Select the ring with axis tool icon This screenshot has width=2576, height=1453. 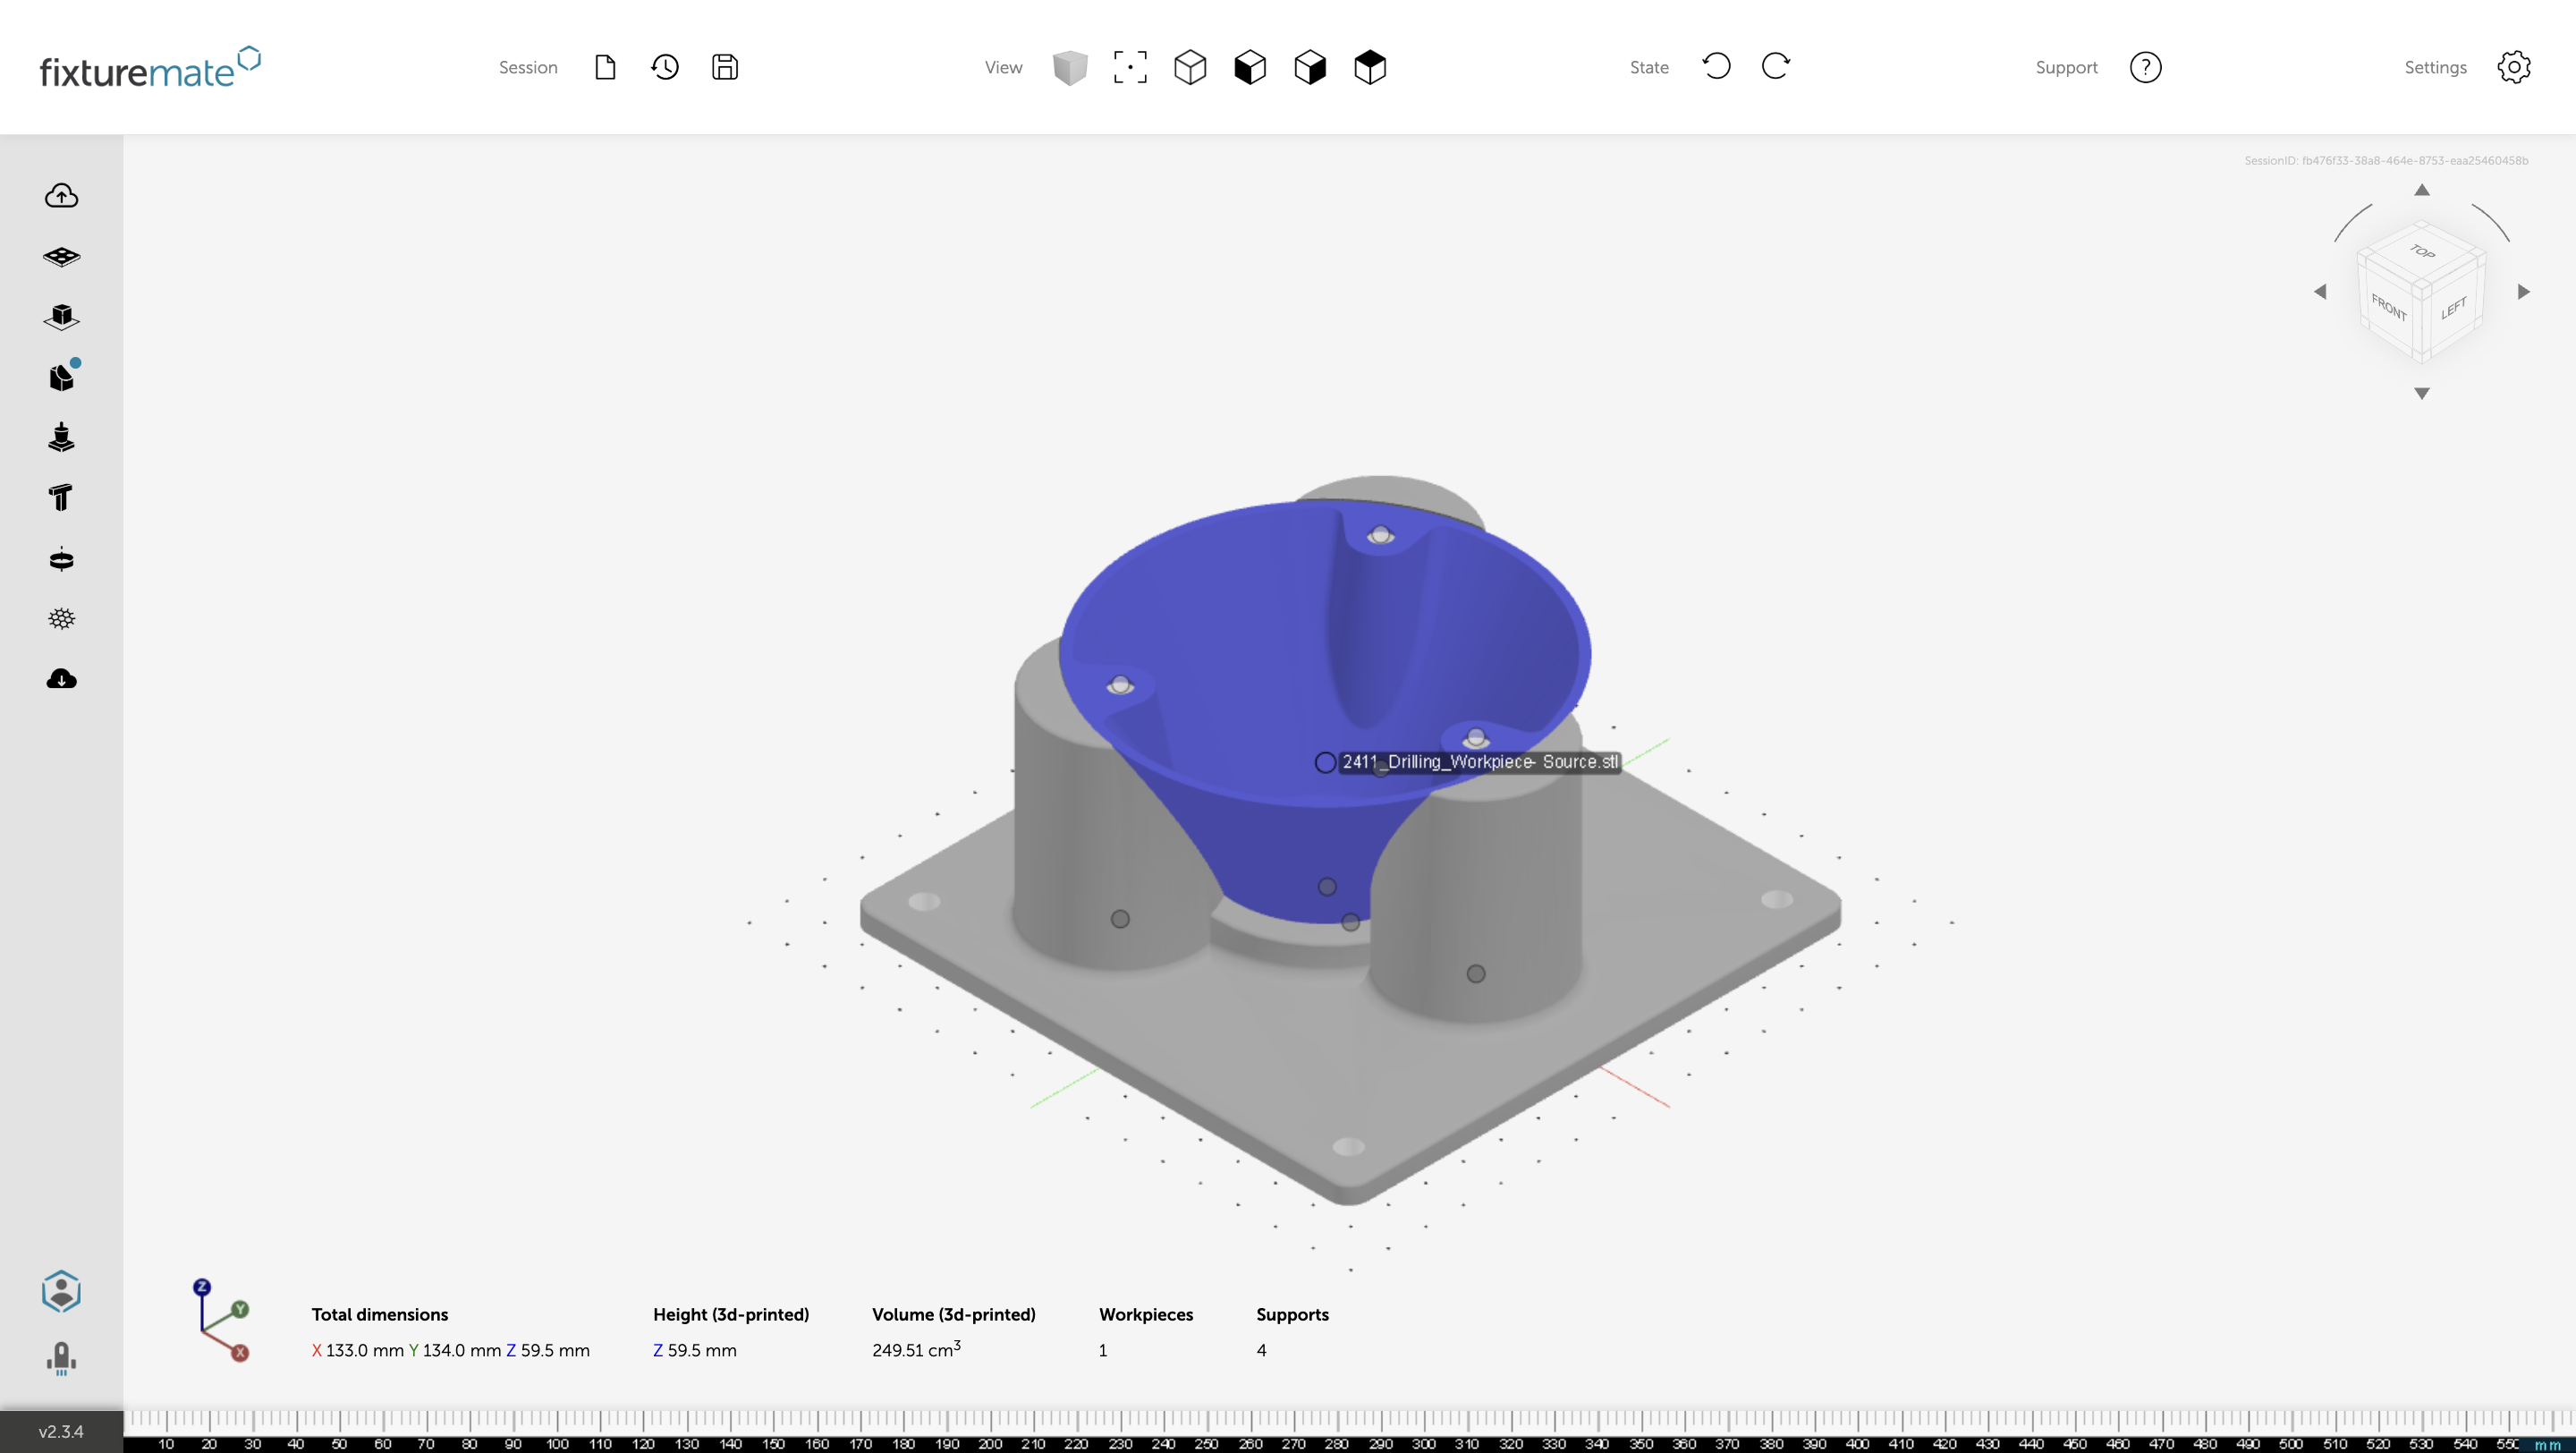click(x=61, y=559)
